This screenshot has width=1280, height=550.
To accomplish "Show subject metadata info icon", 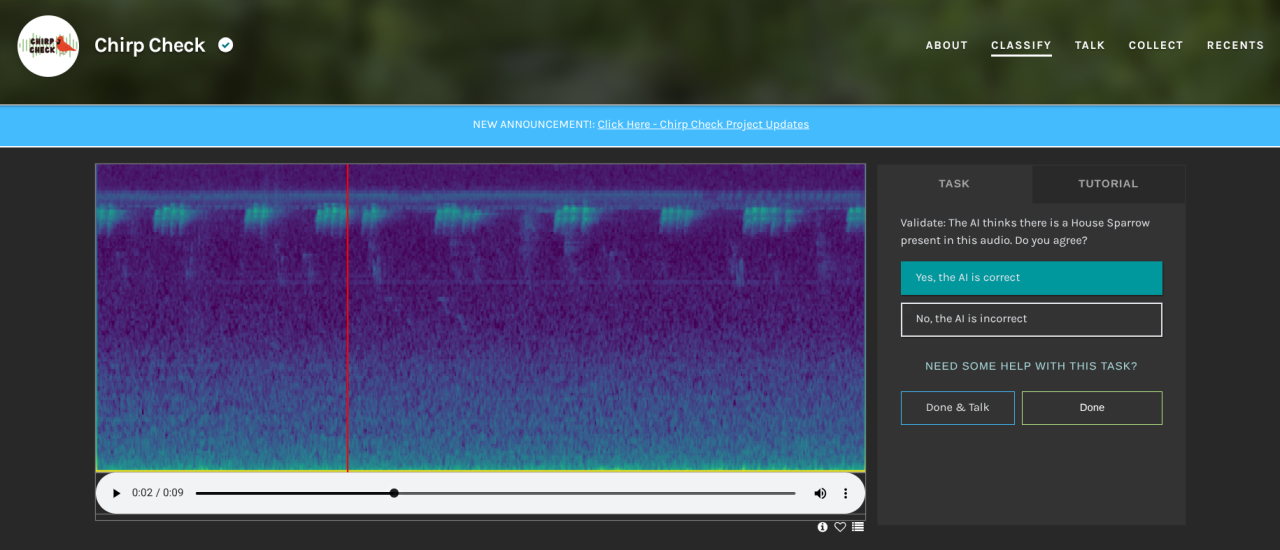I will pos(823,527).
